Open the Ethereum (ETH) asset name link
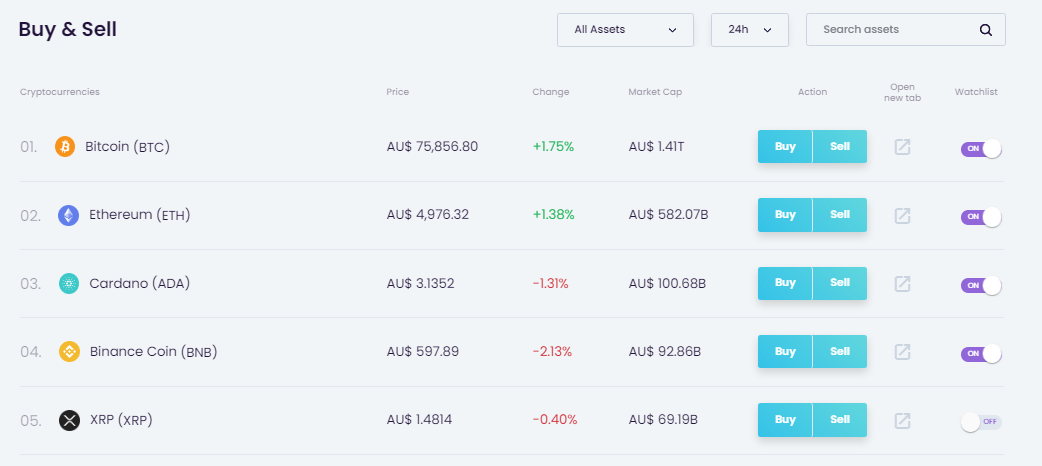Image resolution: width=1042 pixels, height=466 pixels. coord(140,215)
